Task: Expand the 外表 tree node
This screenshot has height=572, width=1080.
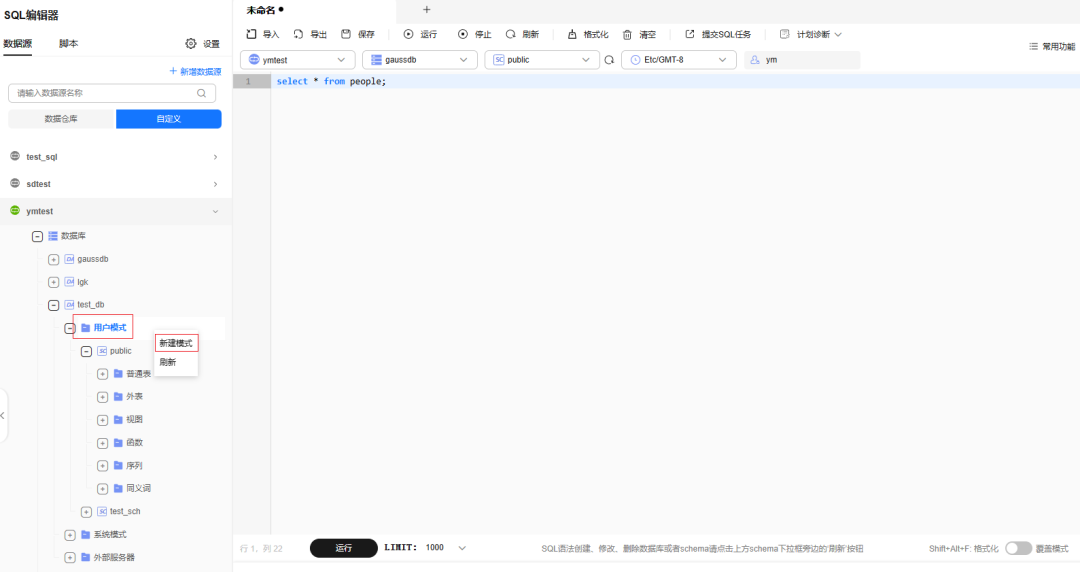Action: pyautogui.click(x=102, y=397)
